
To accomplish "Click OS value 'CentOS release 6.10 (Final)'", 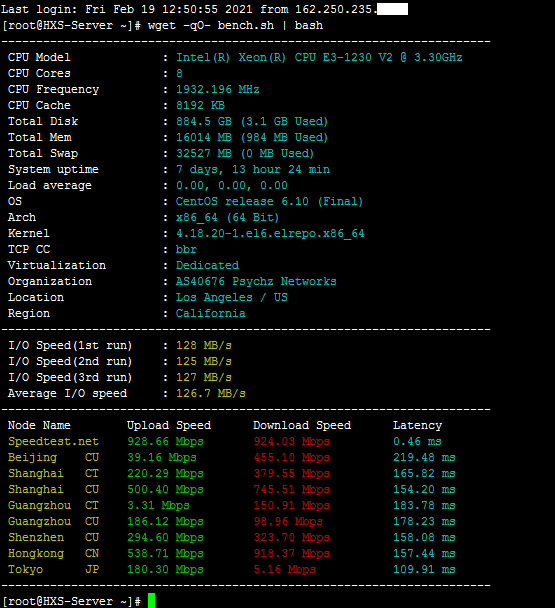I will (x=270, y=201).
